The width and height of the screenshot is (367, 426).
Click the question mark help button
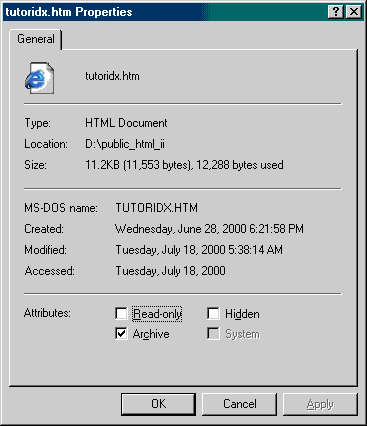(x=336, y=12)
